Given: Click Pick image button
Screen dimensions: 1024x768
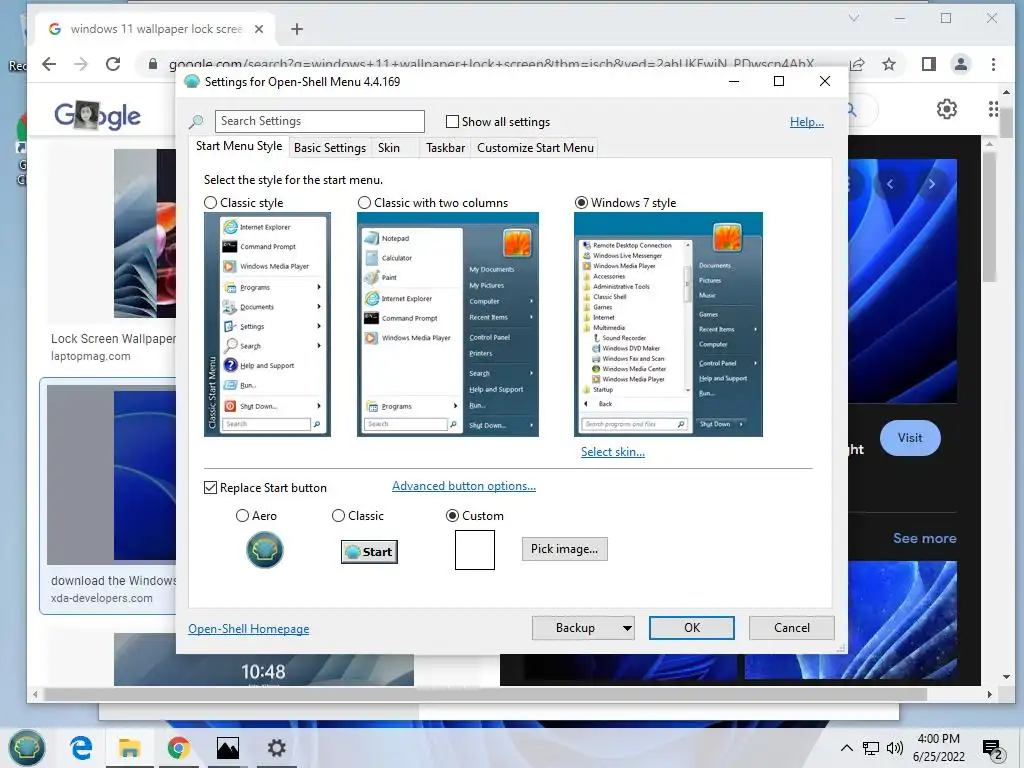Looking at the screenshot, I should 564,549.
